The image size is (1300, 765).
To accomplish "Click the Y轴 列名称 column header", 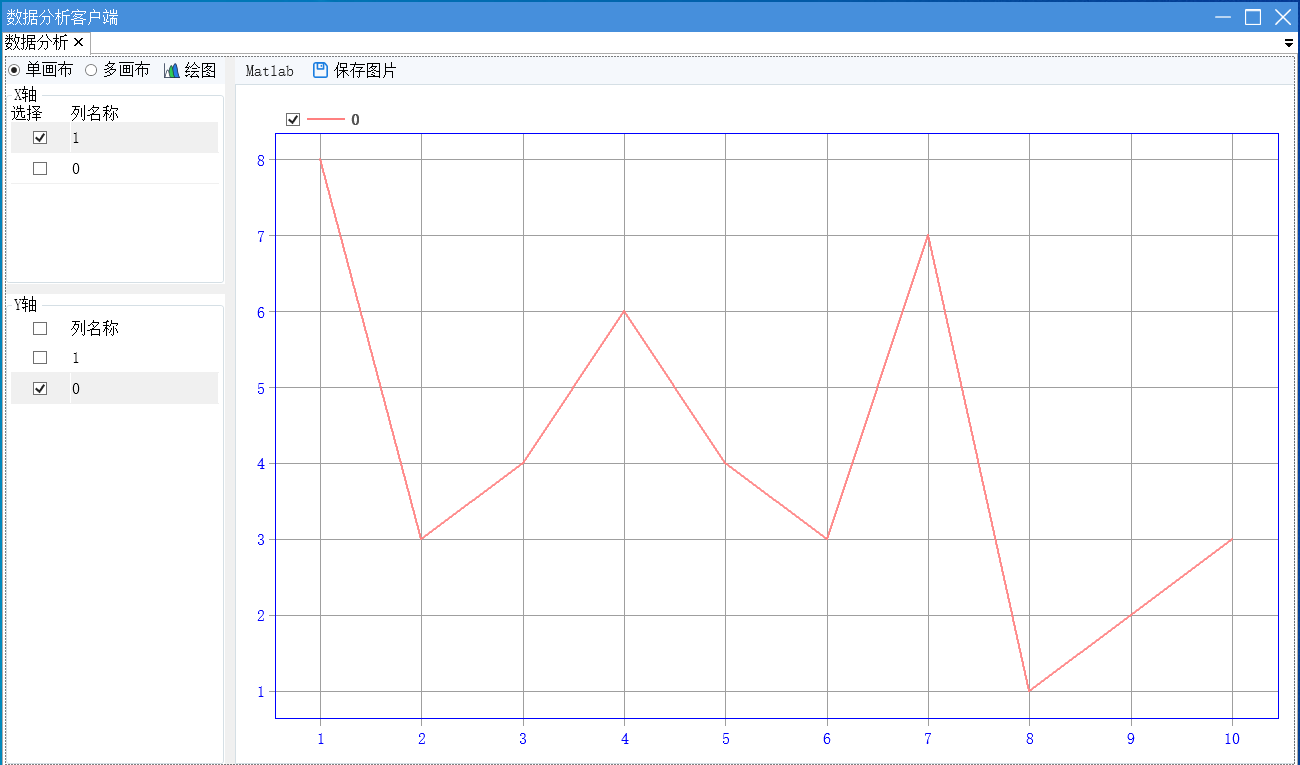I will 95,328.
